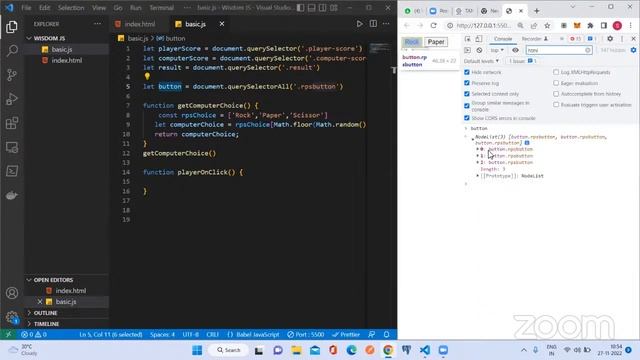The width and height of the screenshot is (640, 360).
Task: Collapse the NodeList(3) console output
Action: tap(473, 139)
